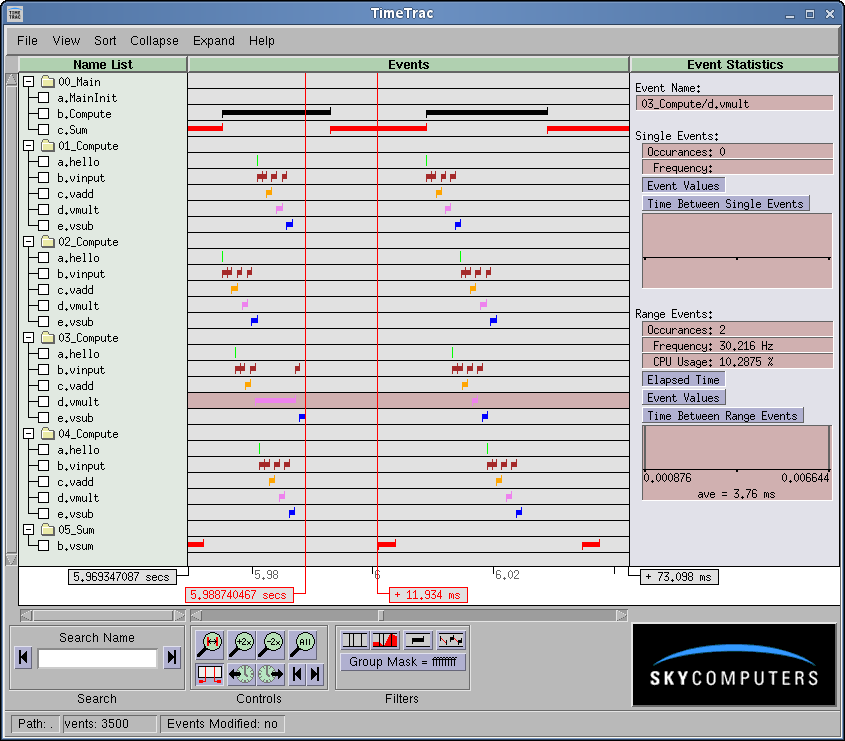The image size is (845, 741).
Task: Click Event Values under Single Events
Action: tap(683, 185)
